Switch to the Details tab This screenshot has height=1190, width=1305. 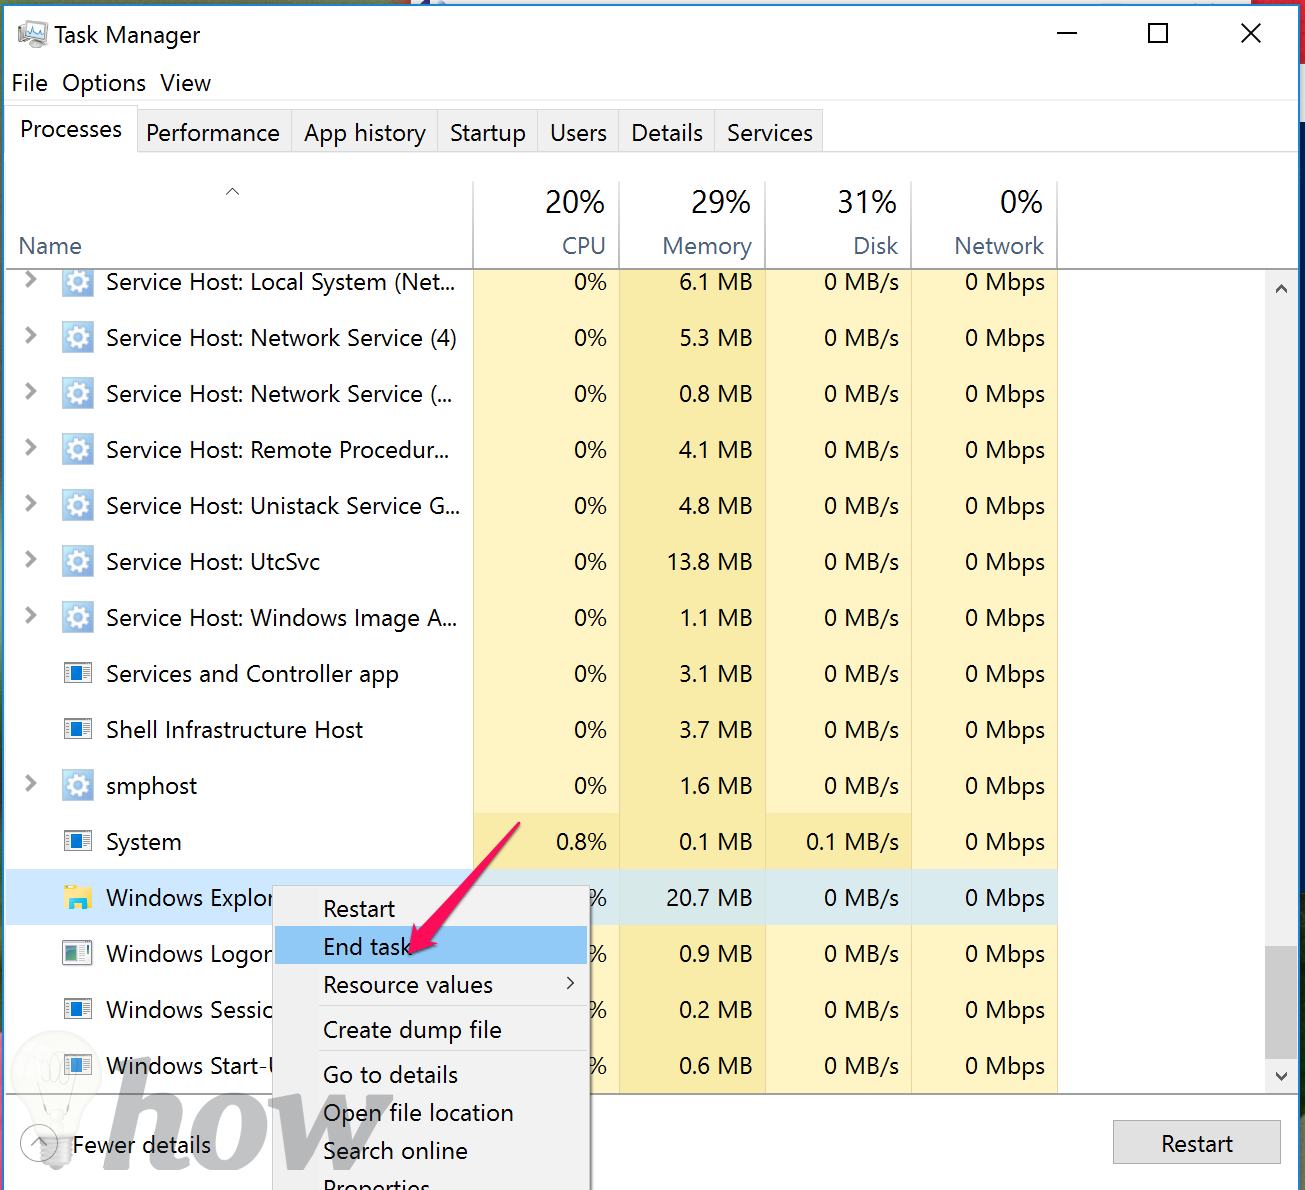(667, 133)
